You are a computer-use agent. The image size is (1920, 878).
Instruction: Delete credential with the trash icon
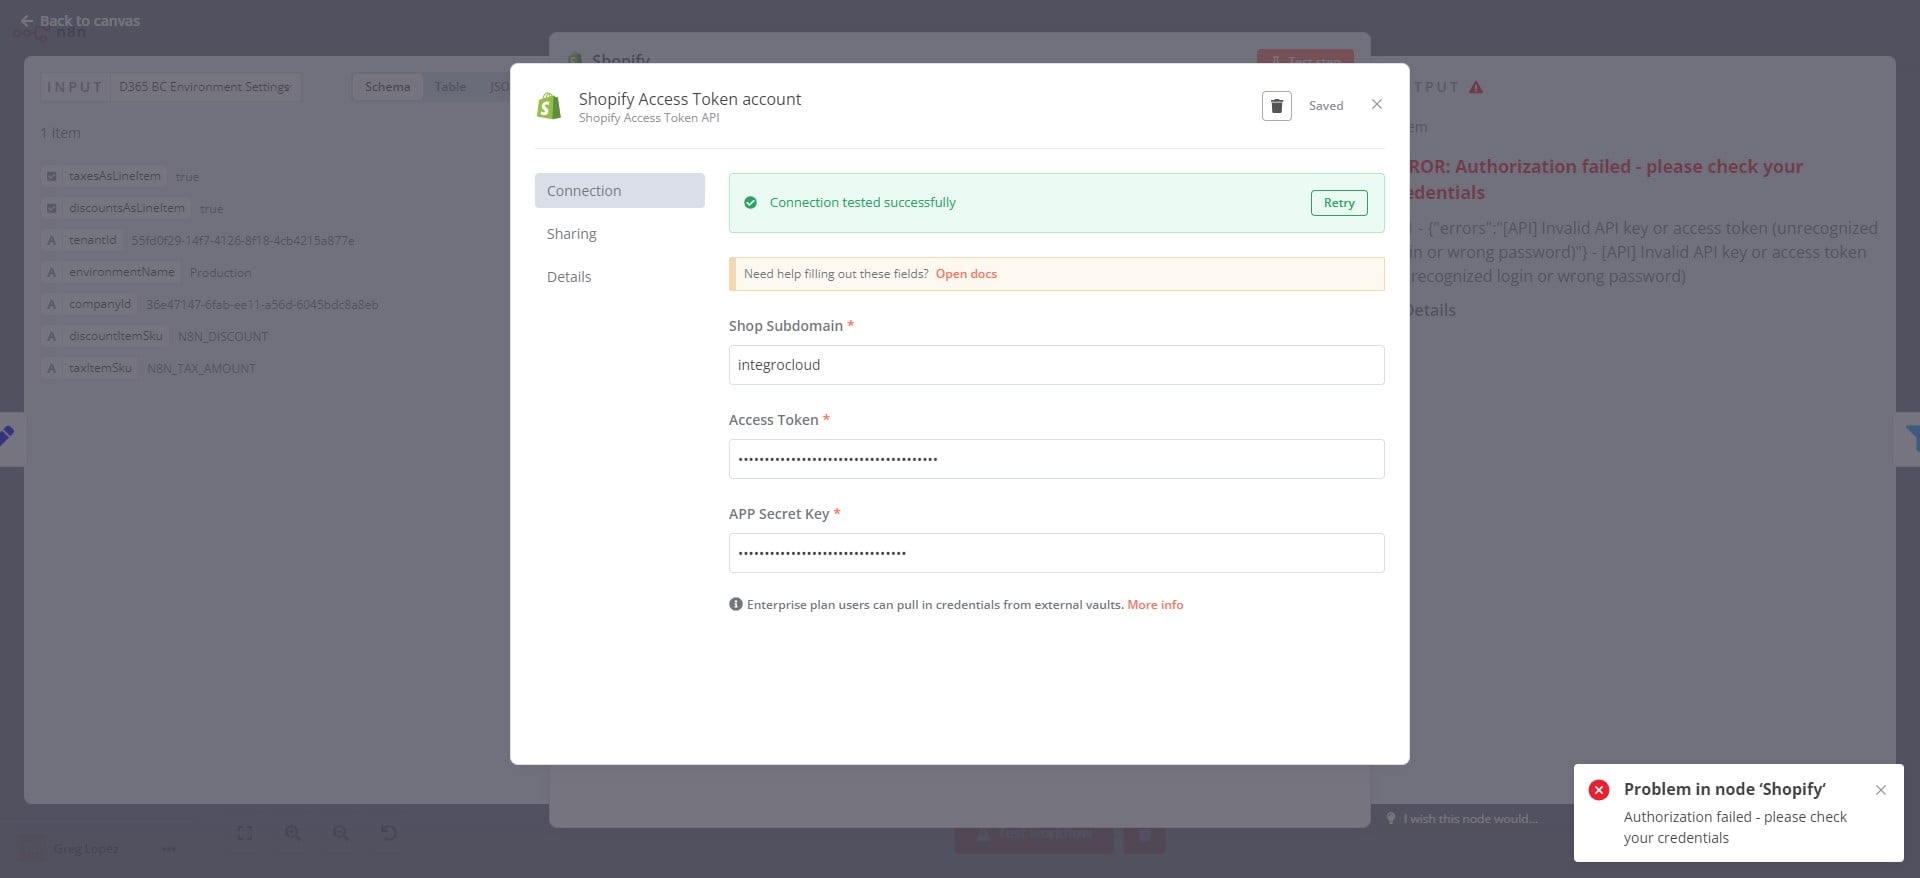click(x=1276, y=106)
